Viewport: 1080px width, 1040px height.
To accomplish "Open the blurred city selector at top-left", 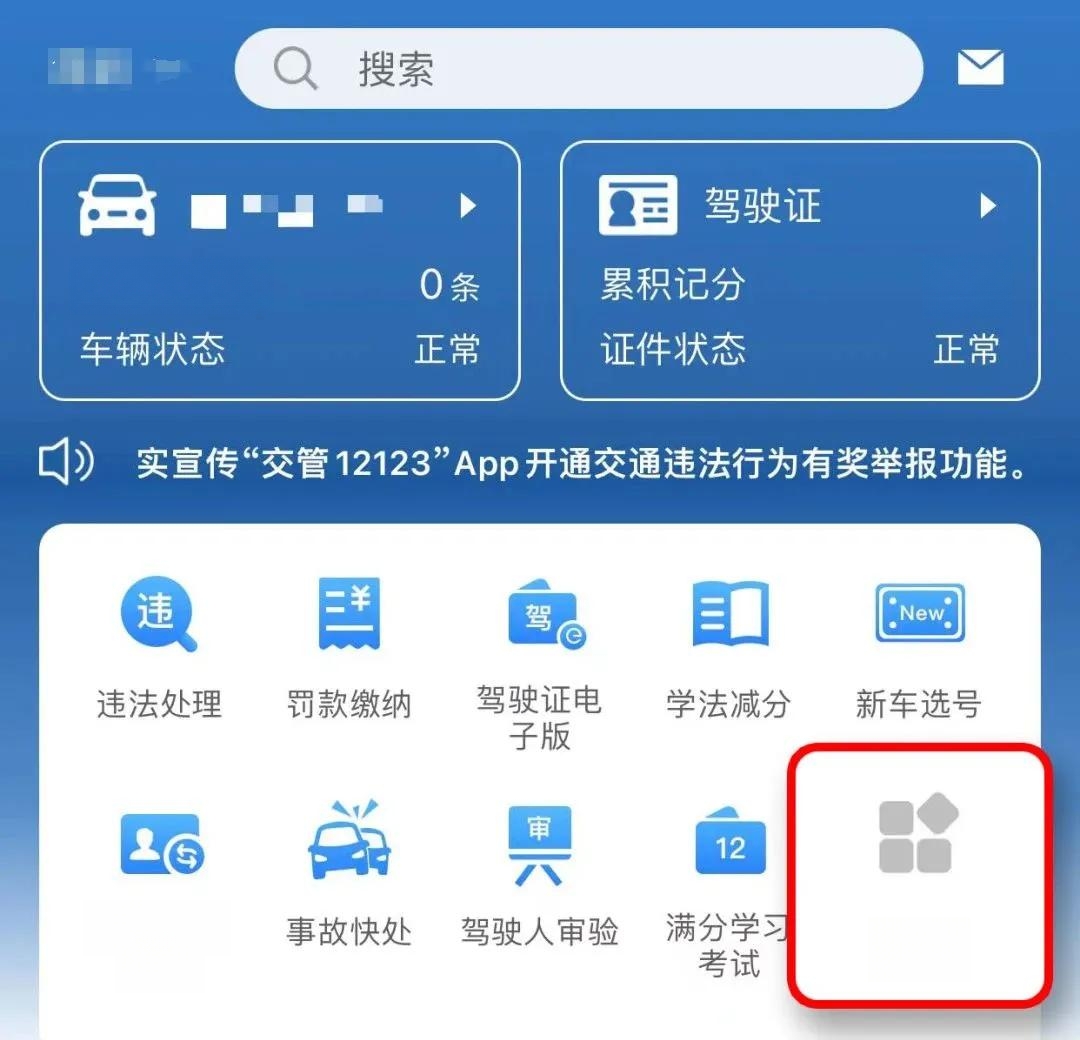I will pos(118,67).
